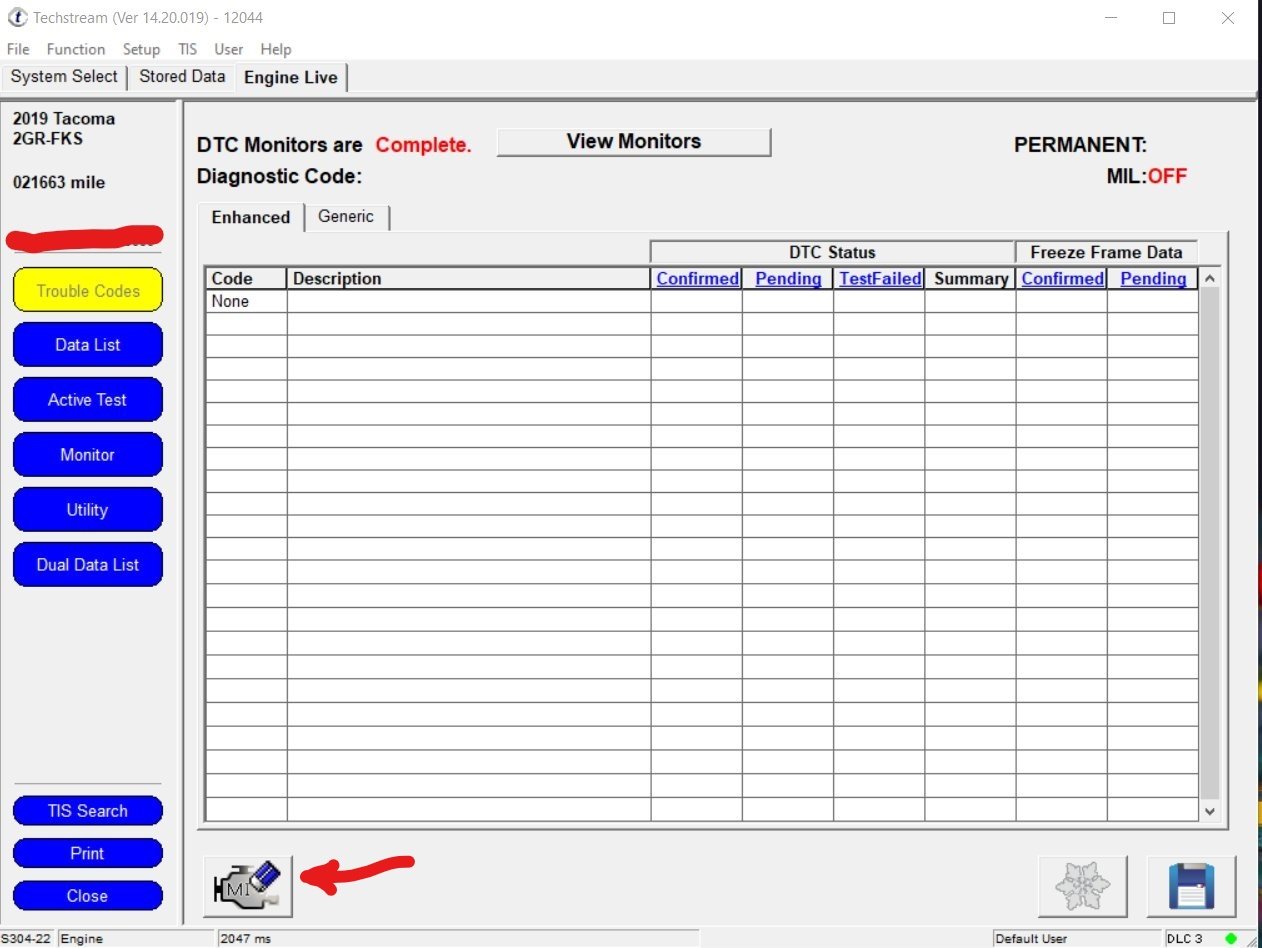This screenshot has width=1262, height=948.
Task: Click the Summary column header
Action: pos(971,279)
